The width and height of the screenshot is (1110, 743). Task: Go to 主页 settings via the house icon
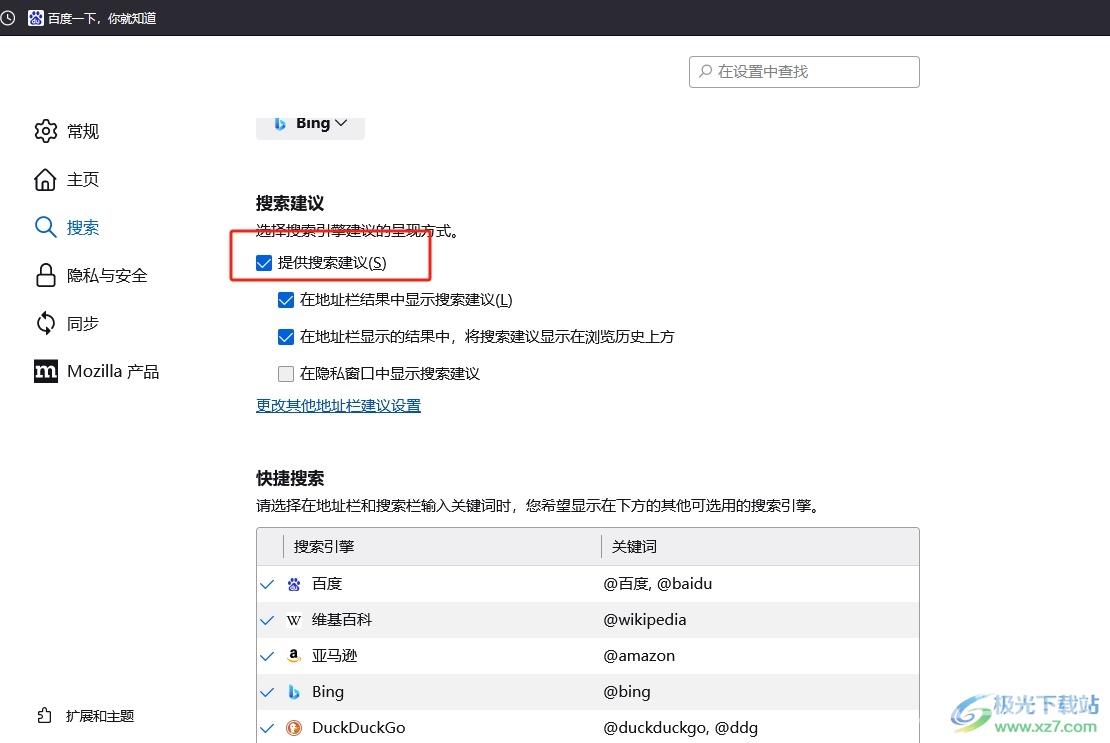click(45, 179)
